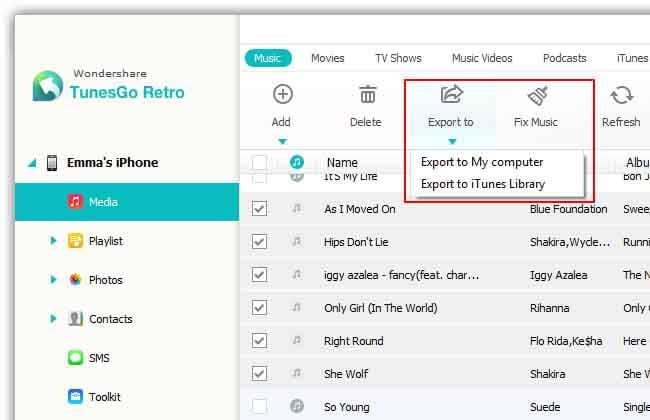Check the So Young checkbox
This screenshot has height=420, width=650.
point(259,406)
